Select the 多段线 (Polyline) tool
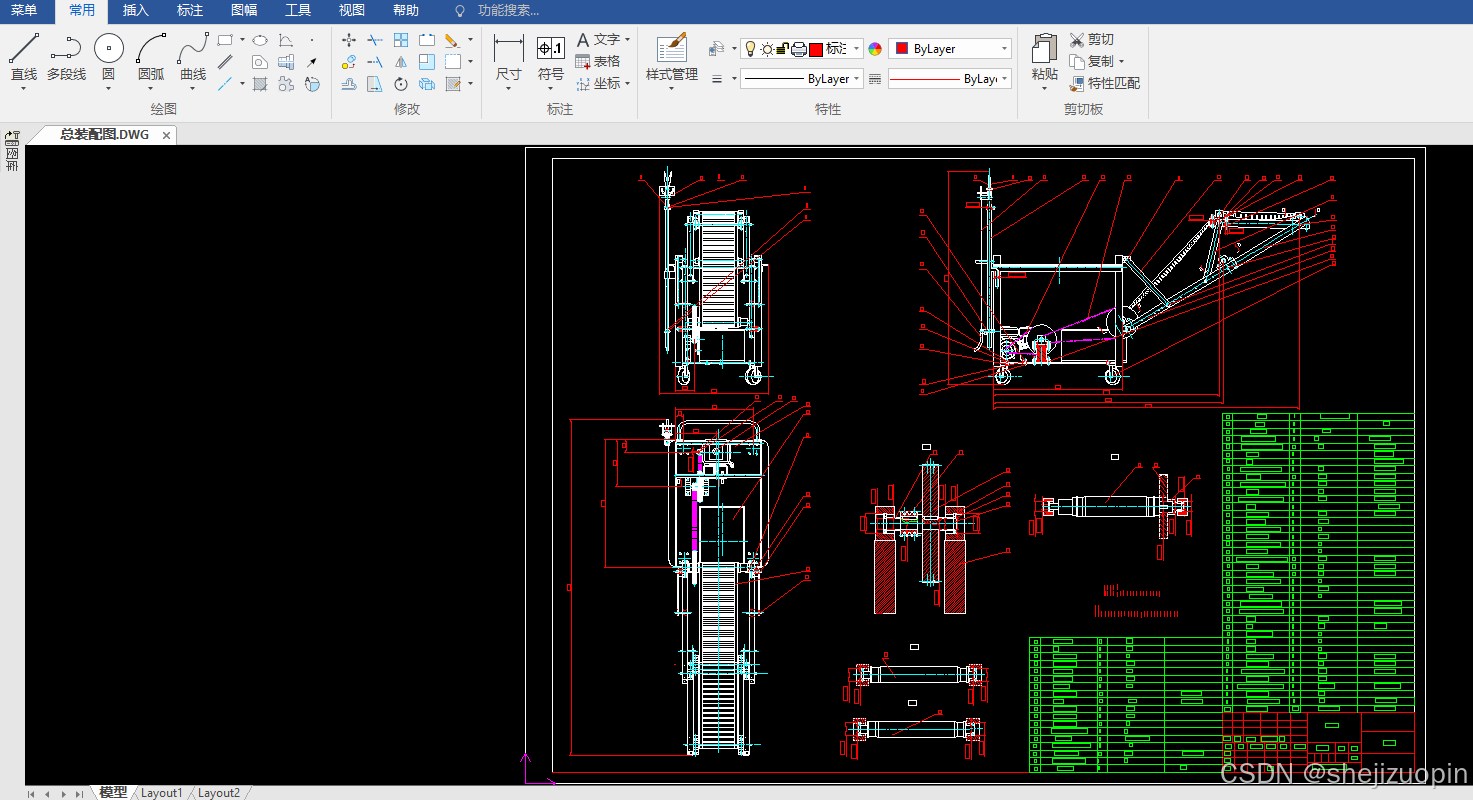The width and height of the screenshot is (1473, 800). (66, 57)
